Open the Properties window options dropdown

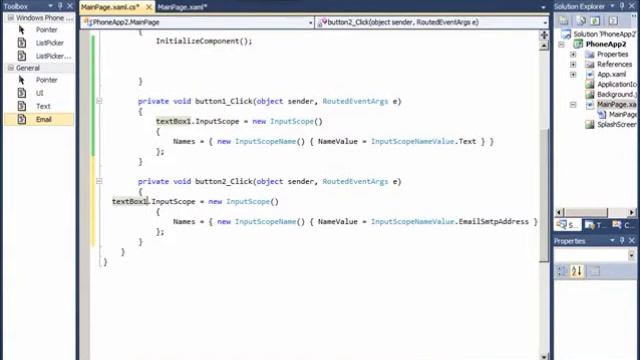pyautogui.click(x=612, y=241)
